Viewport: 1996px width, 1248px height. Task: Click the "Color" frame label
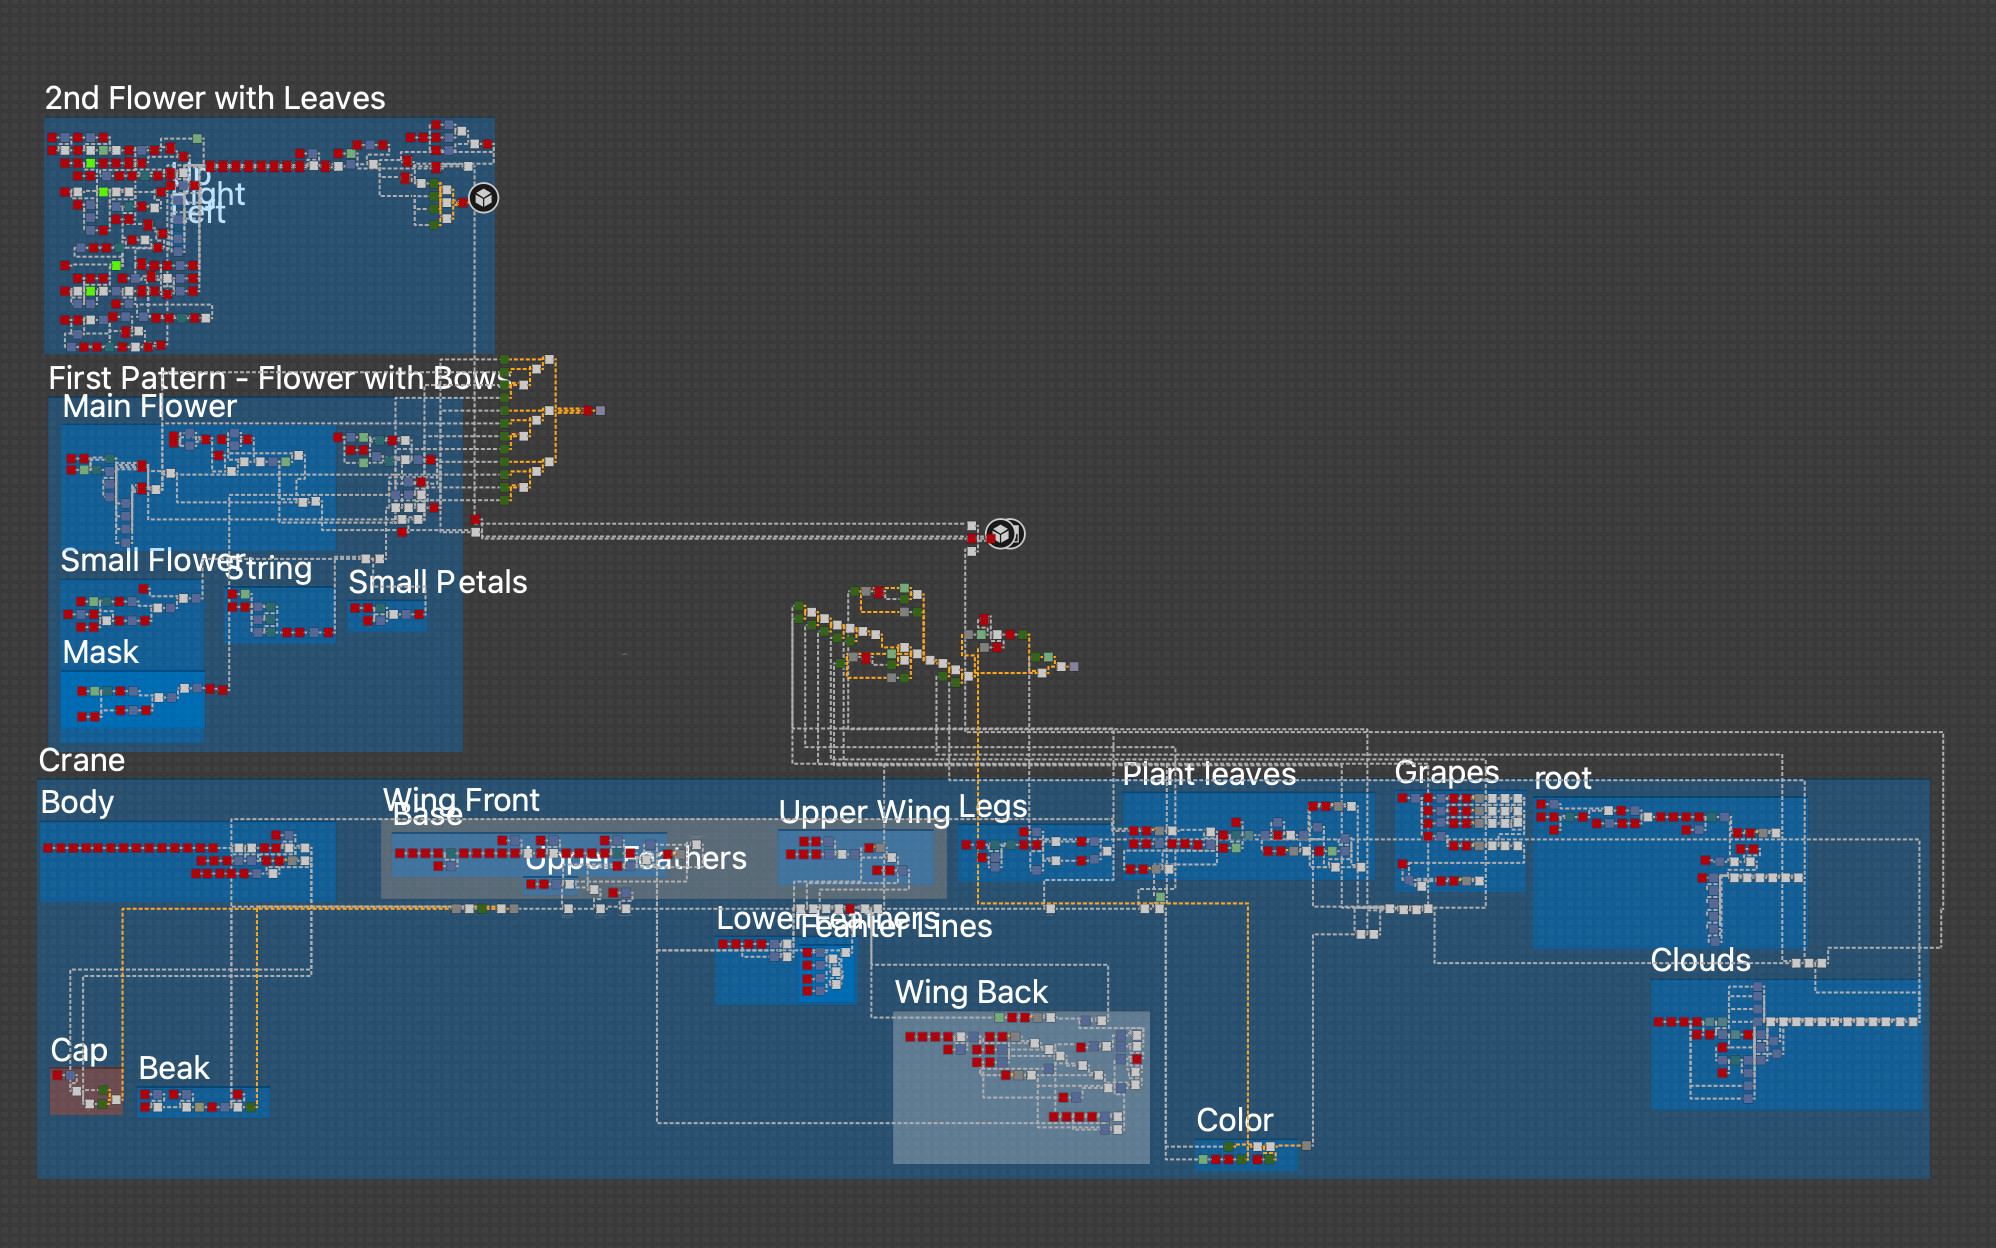1234,1120
